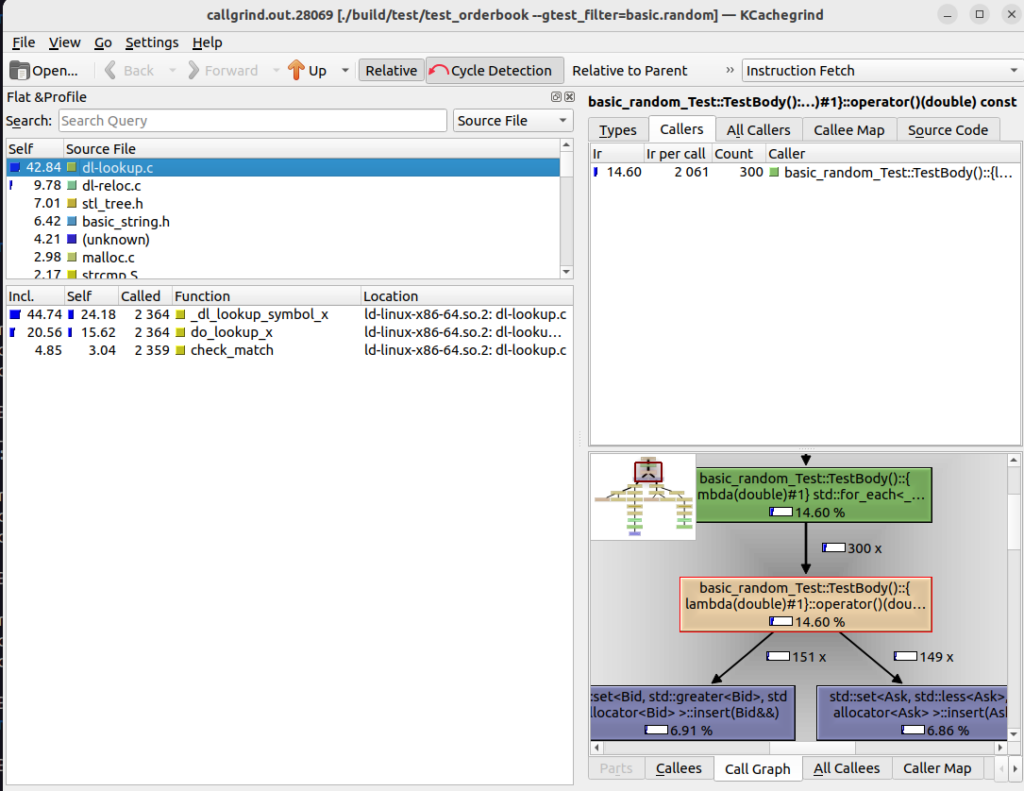This screenshot has height=791, width=1024.
Task: Click the set<Ask> insert graph node
Action: click(x=912, y=713)
